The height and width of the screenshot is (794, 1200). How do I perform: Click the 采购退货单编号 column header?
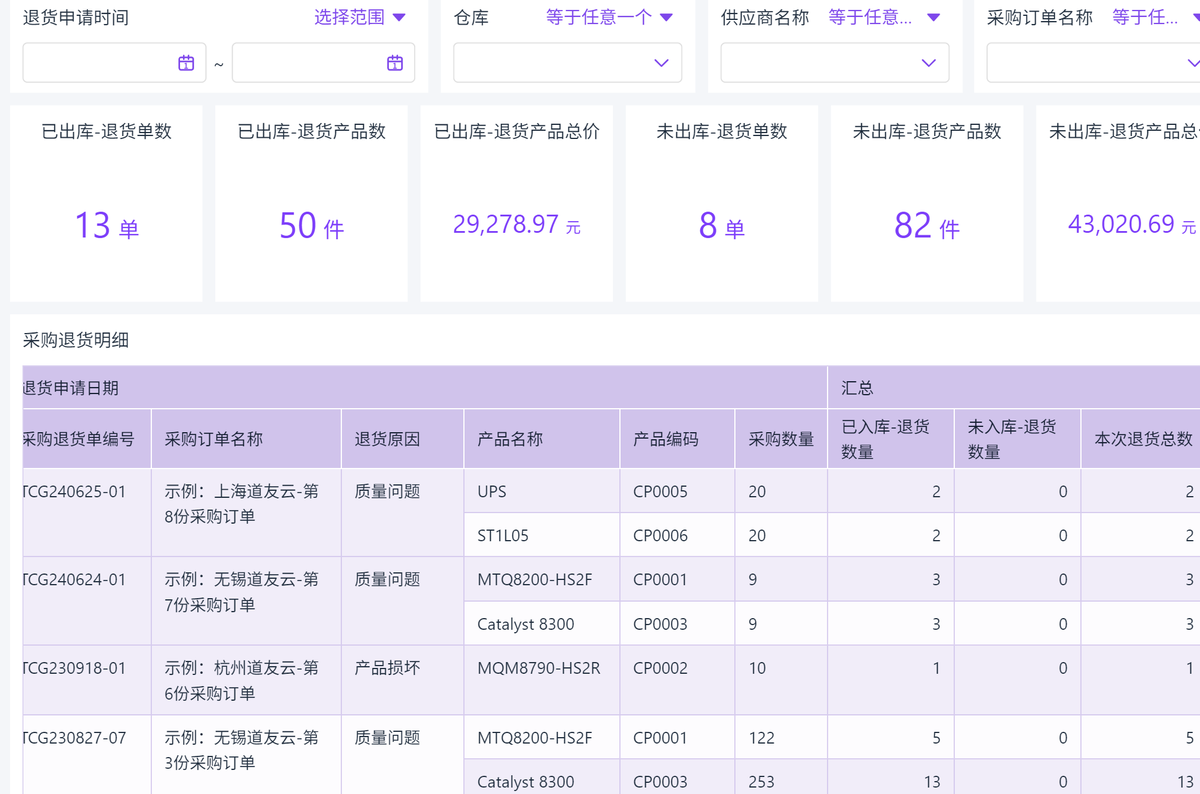(x=79, y=438)
